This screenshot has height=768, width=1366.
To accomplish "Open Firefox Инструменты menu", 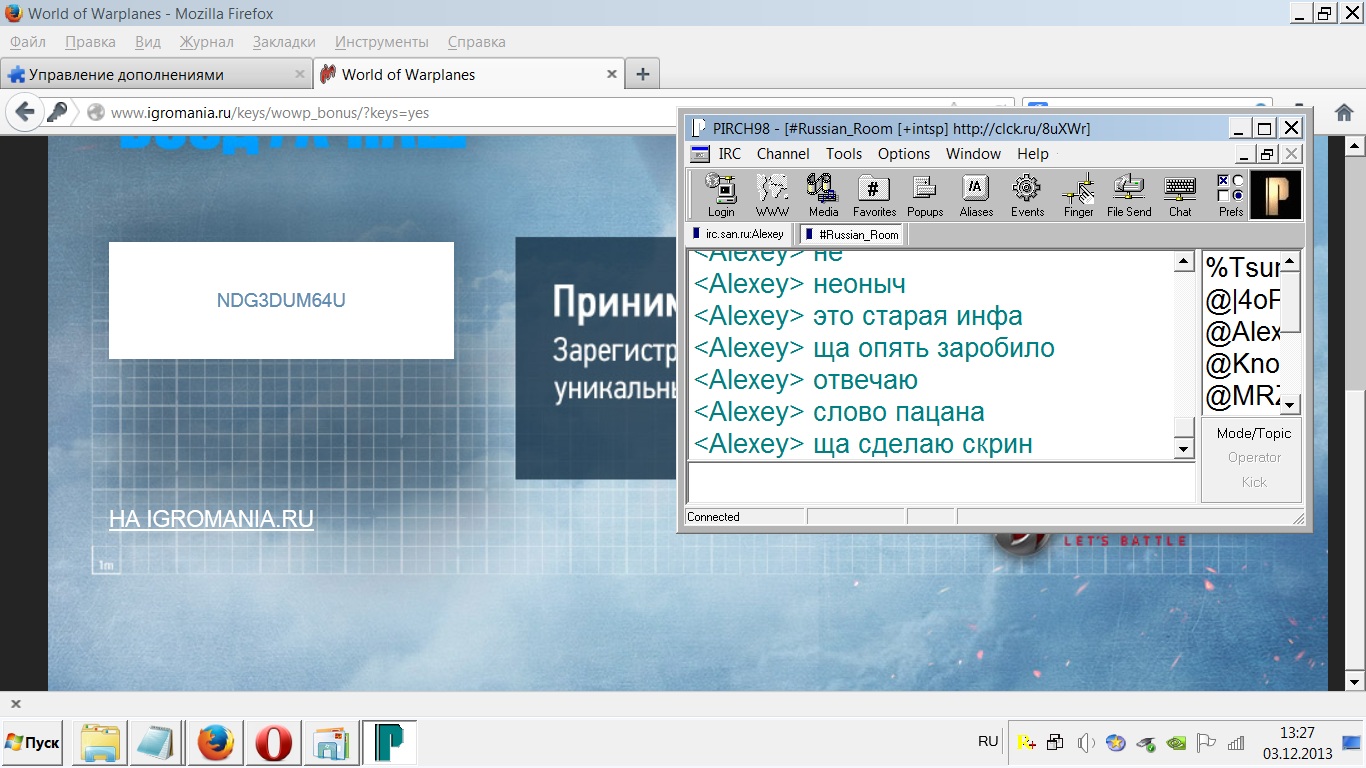I will (x=382, y=42).
